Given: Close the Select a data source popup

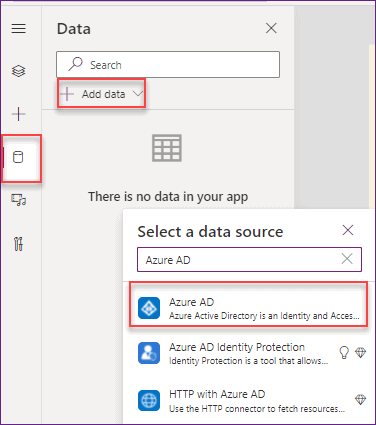Looking at the screenshot, I should (x=348, y=230).
